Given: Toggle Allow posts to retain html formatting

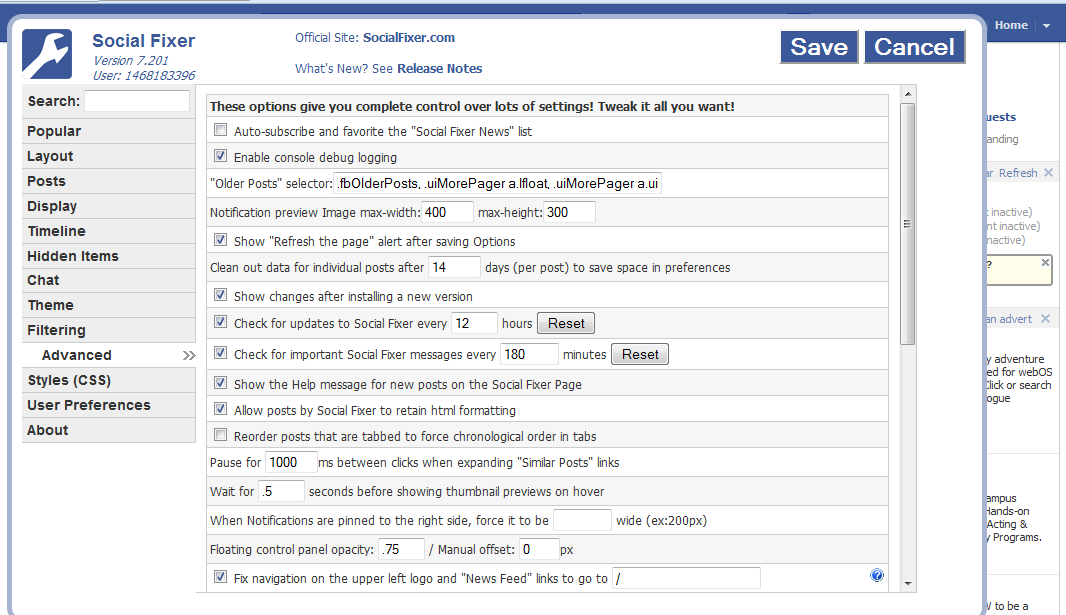Looking at the screenshot, I should click(x=220, y=408).
